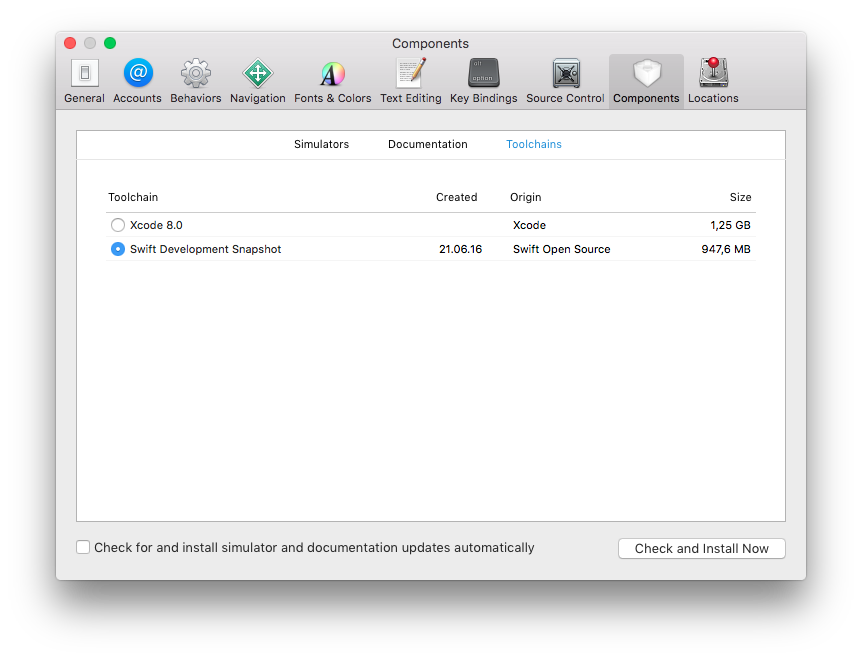Click the Xcode 8.0 toolchain name

(x=156, y=225)
